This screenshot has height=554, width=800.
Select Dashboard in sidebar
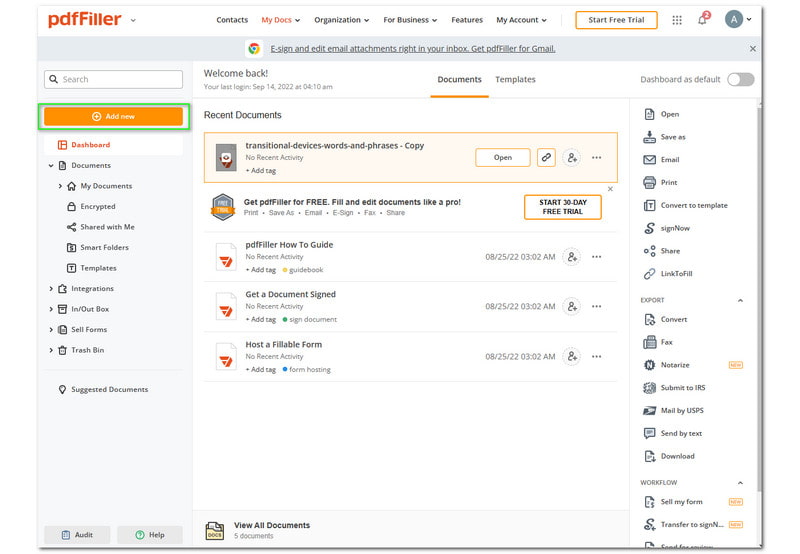click(113, 145)
